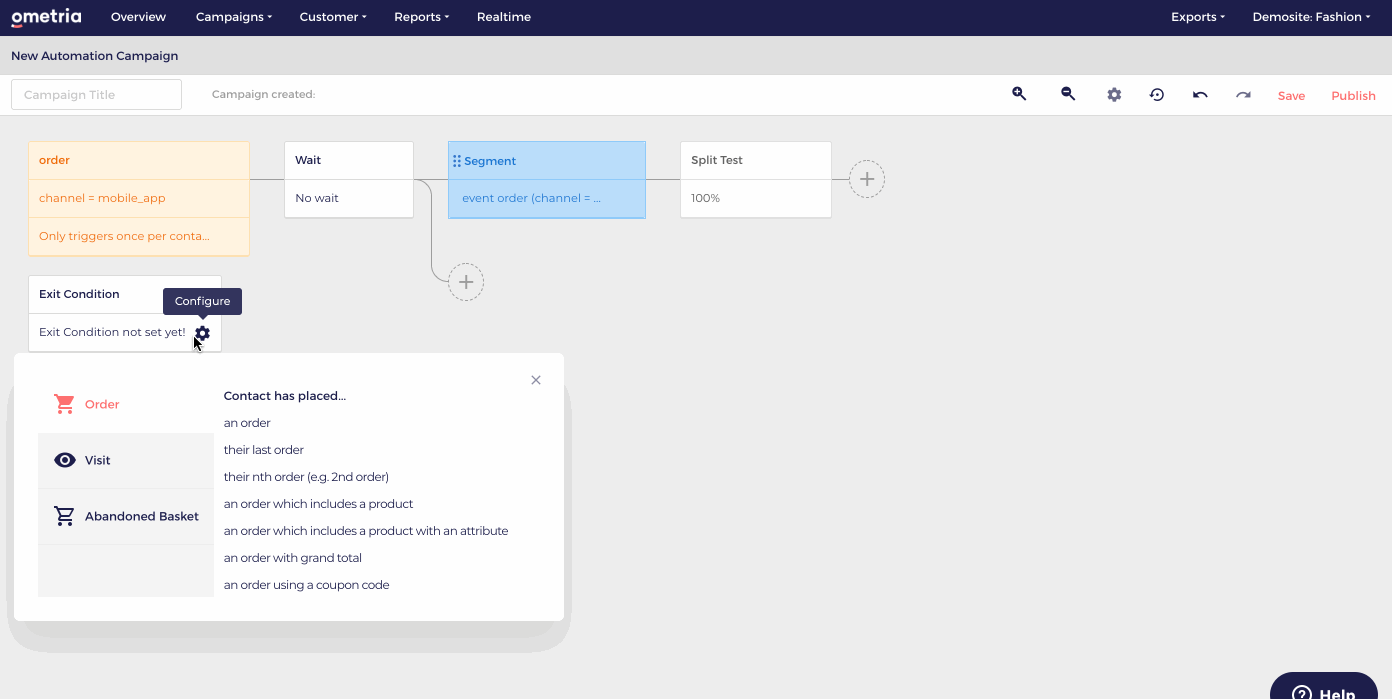Click the Campaign Title input field
This screenshot has height=699, width=1392.
coord(96,95)
